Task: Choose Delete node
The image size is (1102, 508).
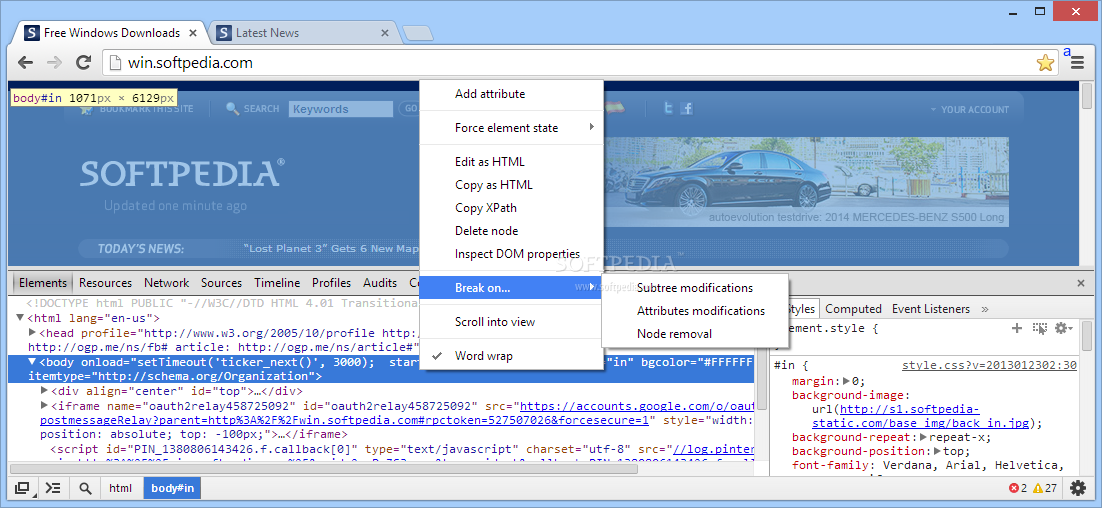Action: point(512,231)
